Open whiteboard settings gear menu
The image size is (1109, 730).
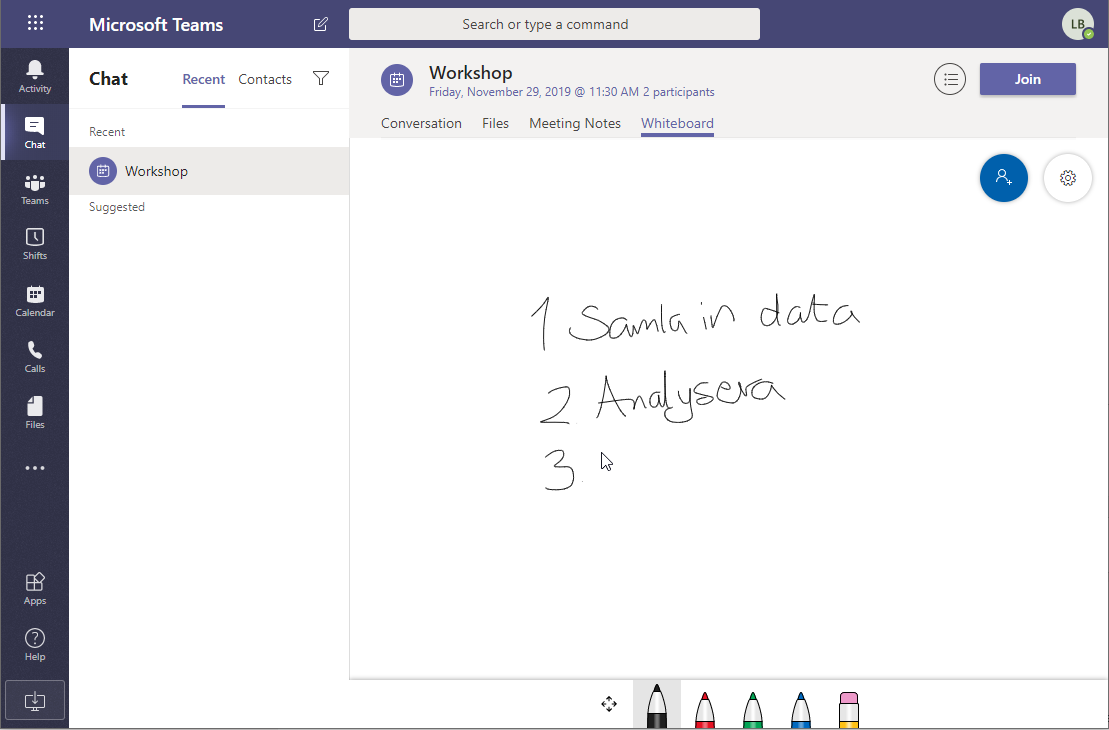pyautogui.click(x=1067, y=178)
